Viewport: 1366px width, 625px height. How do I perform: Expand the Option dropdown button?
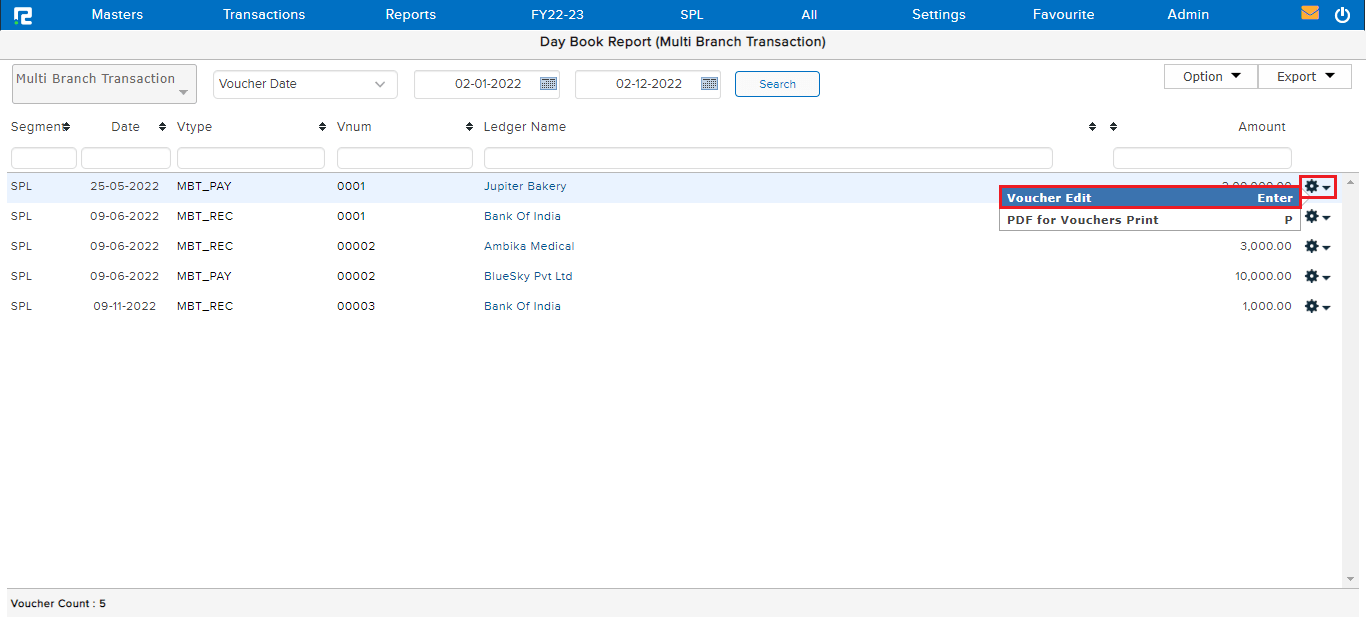pos(1211,77)
